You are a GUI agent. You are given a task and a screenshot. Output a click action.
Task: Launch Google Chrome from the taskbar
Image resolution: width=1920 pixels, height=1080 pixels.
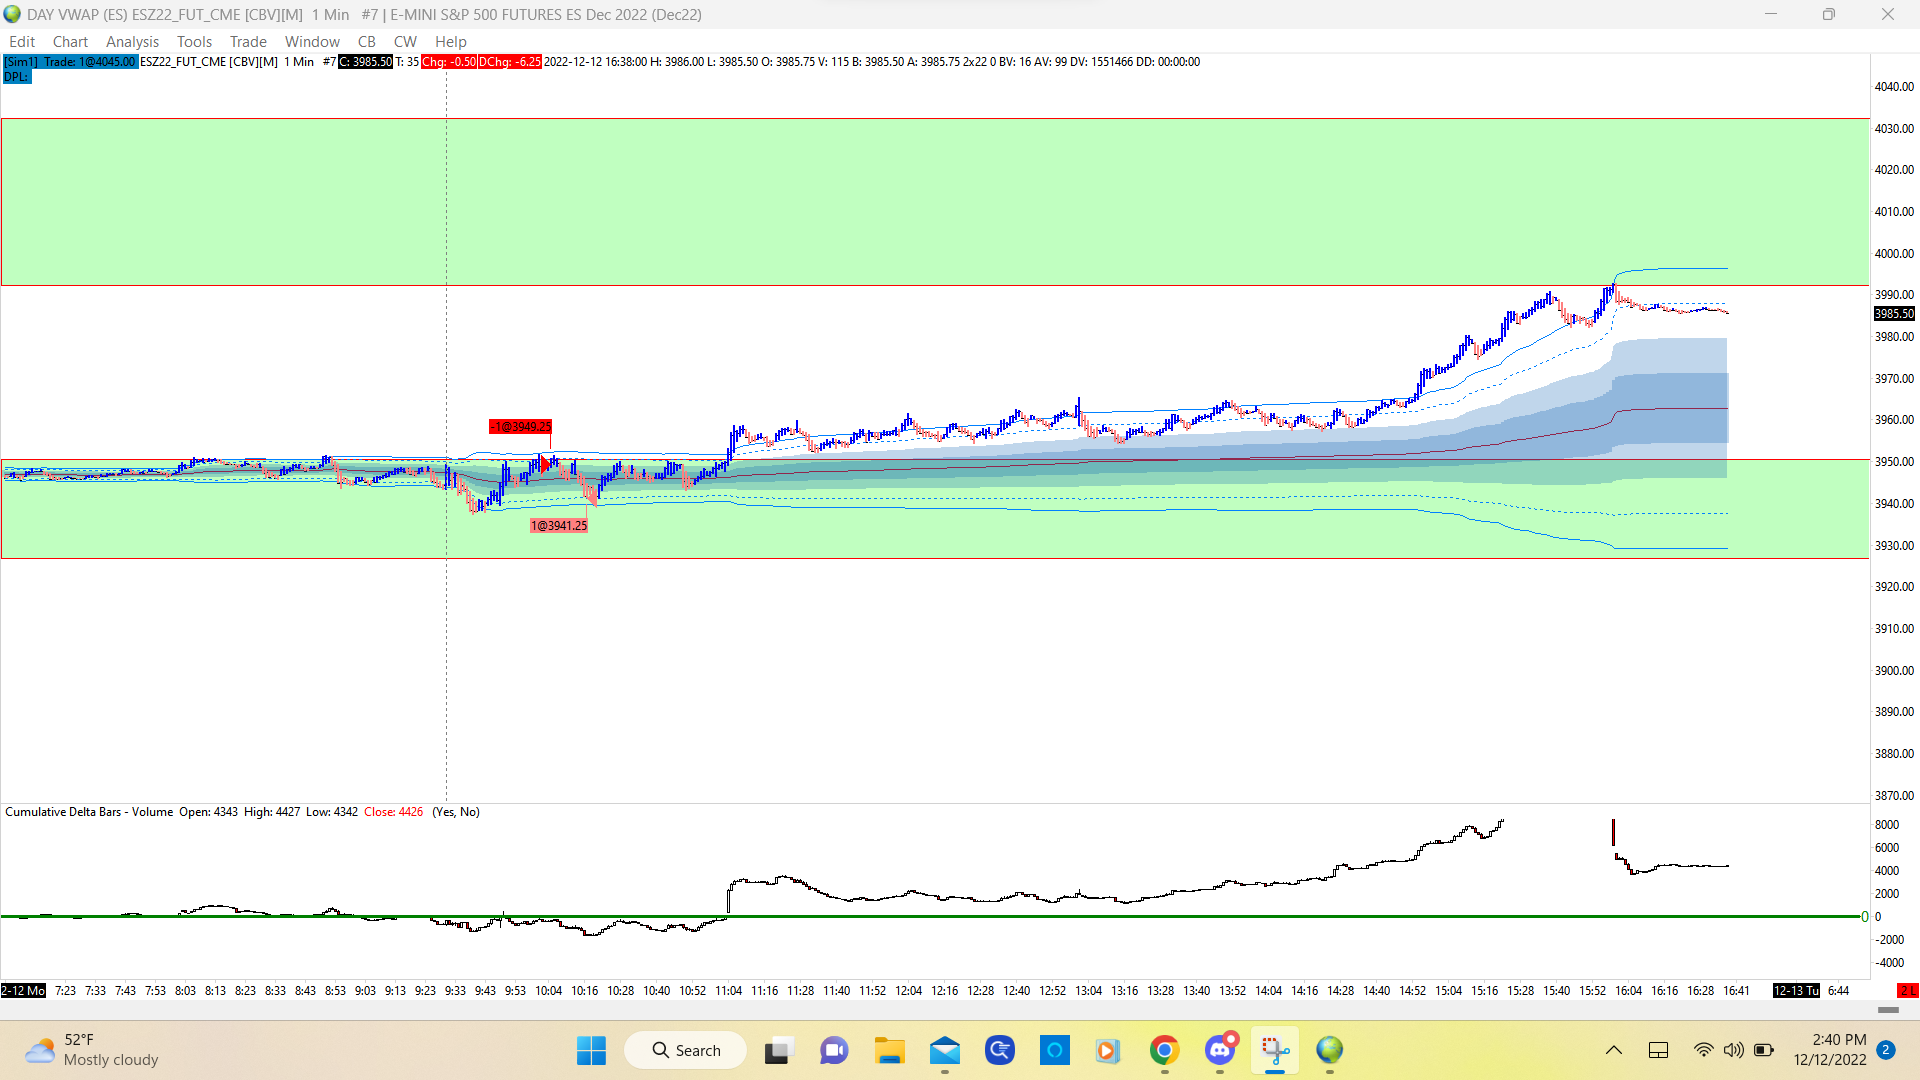tap(1164, 1050)
